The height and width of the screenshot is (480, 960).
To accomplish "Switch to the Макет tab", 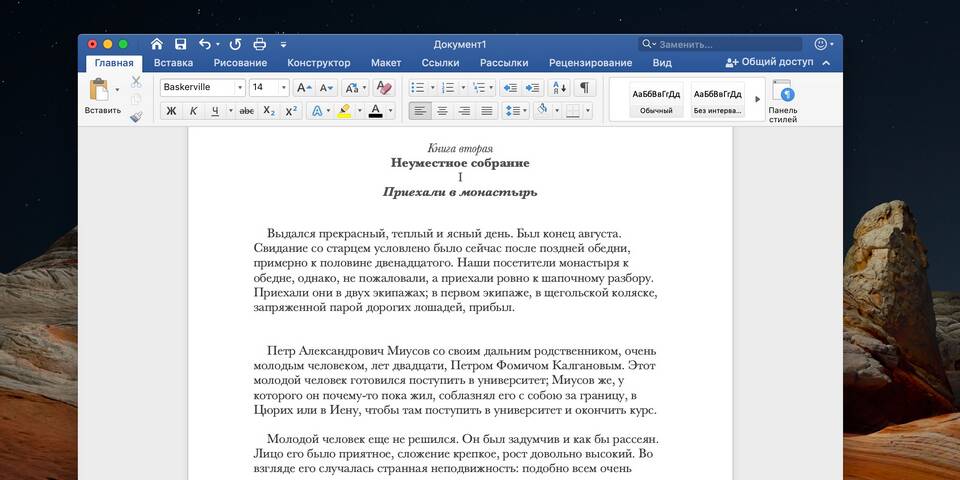I will tap(386, 62).
